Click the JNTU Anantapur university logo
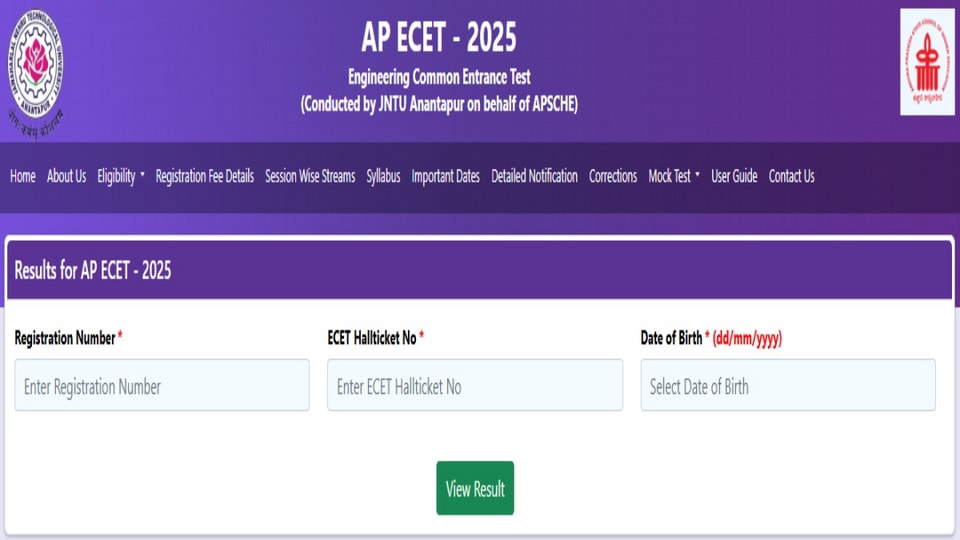 (36, 65)
